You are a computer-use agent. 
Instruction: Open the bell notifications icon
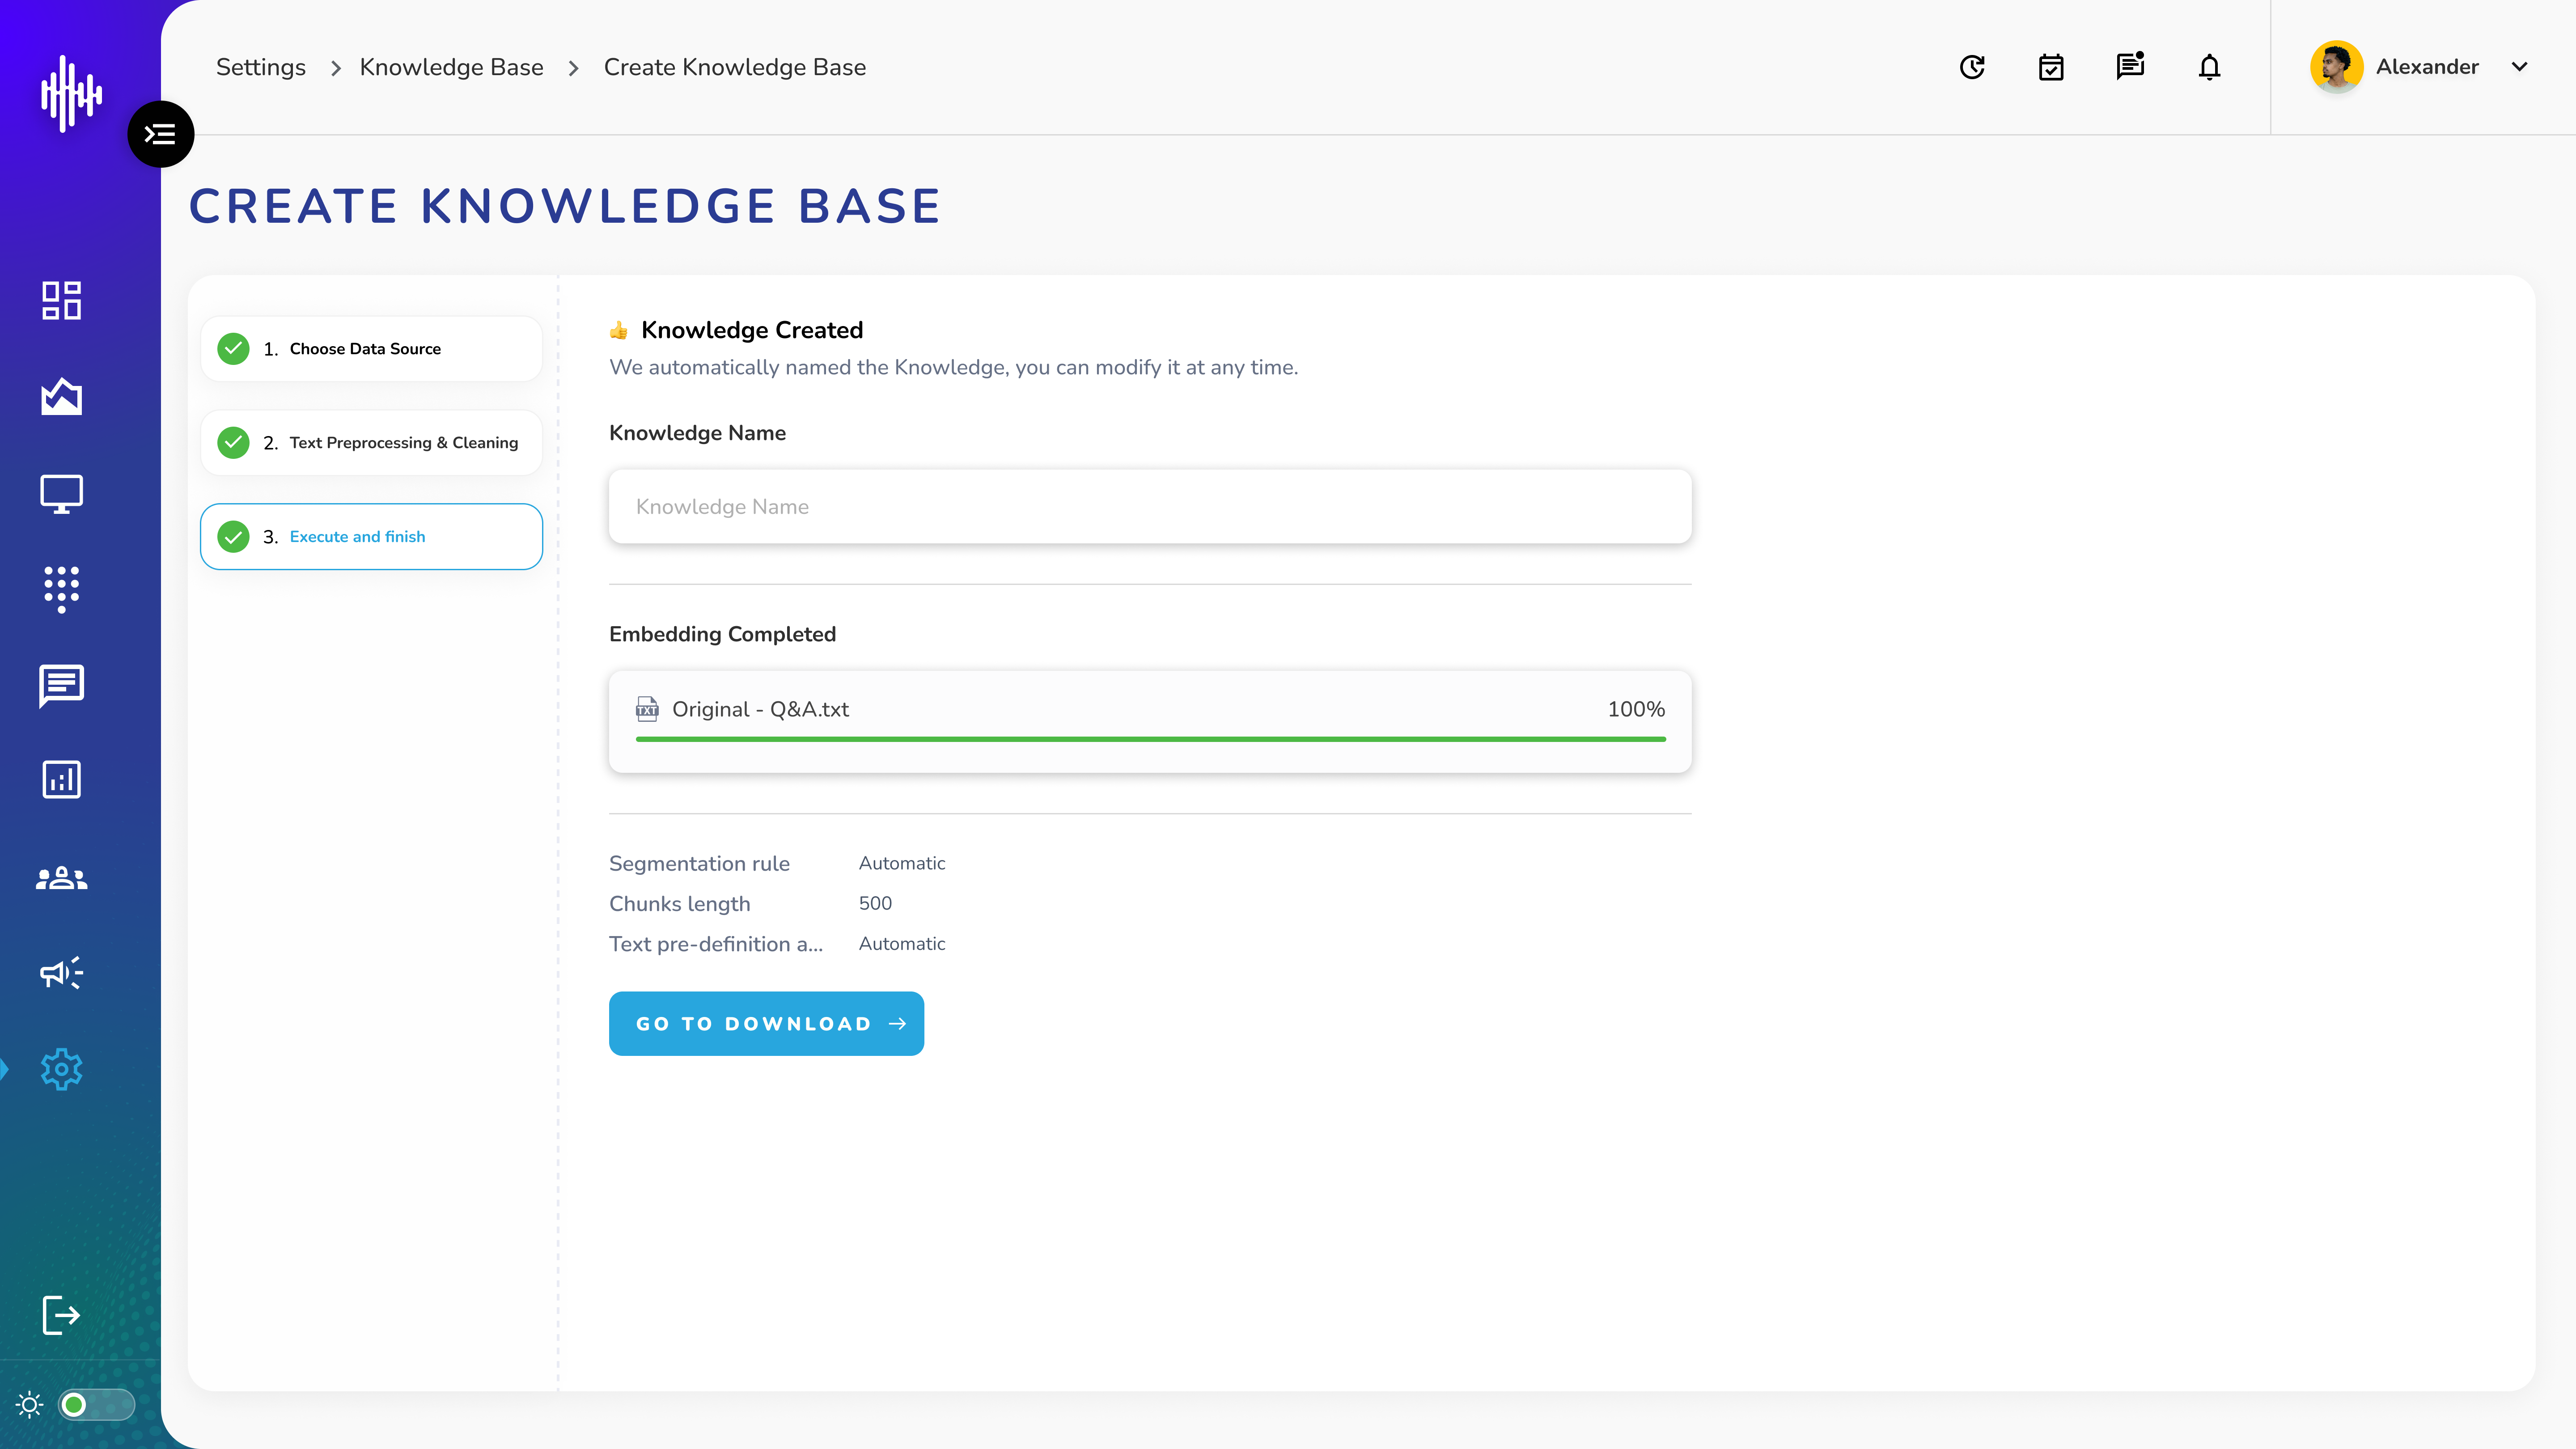2210,67
